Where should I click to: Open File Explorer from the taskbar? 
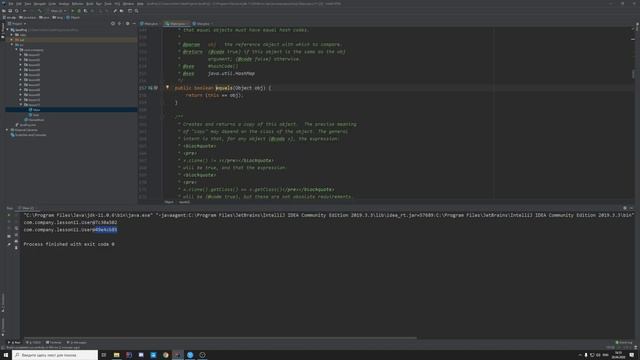pyautogui.click(x=116, y=355)
